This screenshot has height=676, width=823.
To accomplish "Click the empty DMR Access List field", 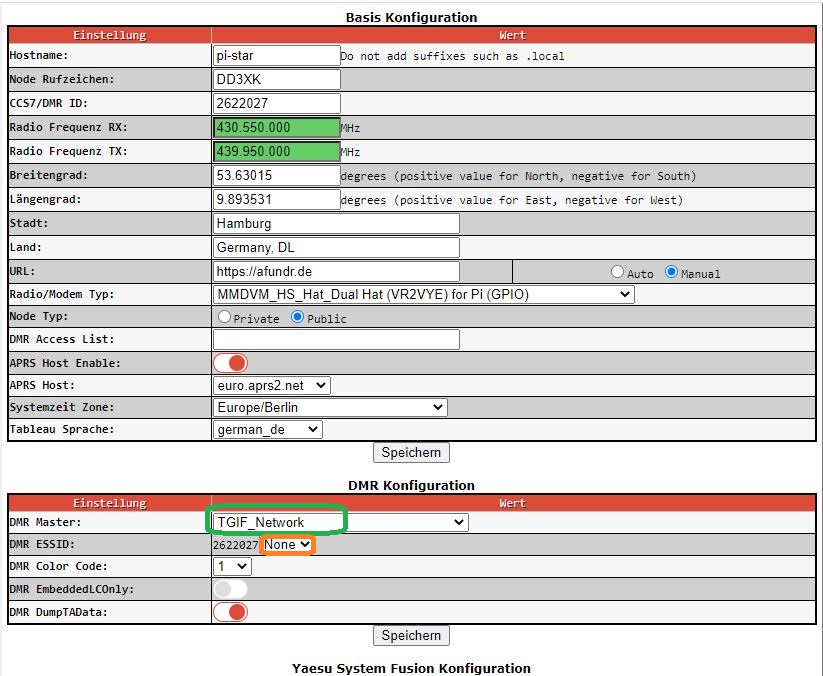I will click(336, 339).
